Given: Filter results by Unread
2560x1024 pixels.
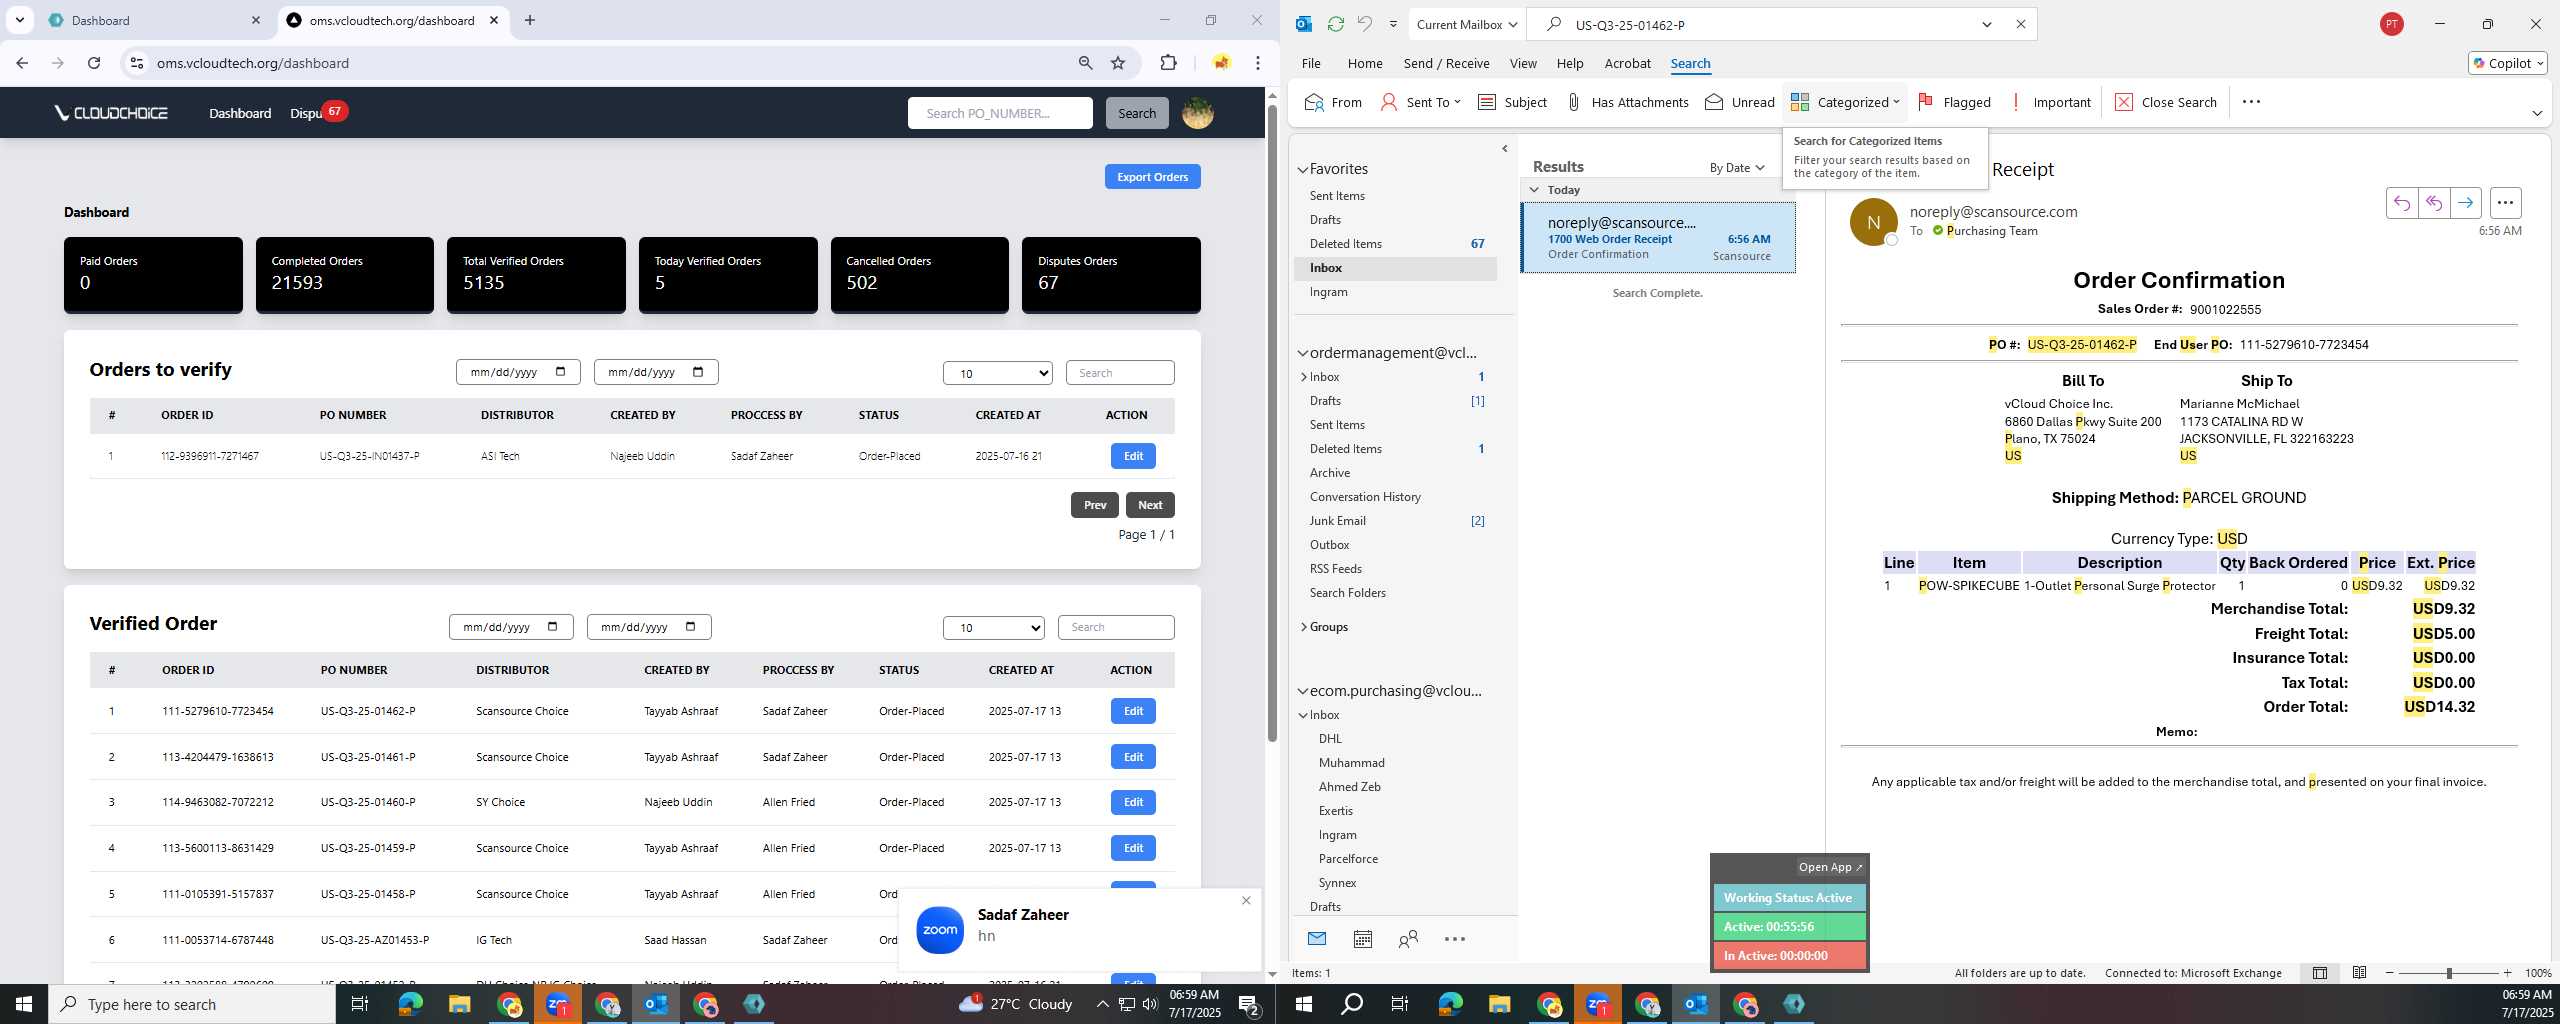Looking at the screenshot, I should click(1740, 102).
